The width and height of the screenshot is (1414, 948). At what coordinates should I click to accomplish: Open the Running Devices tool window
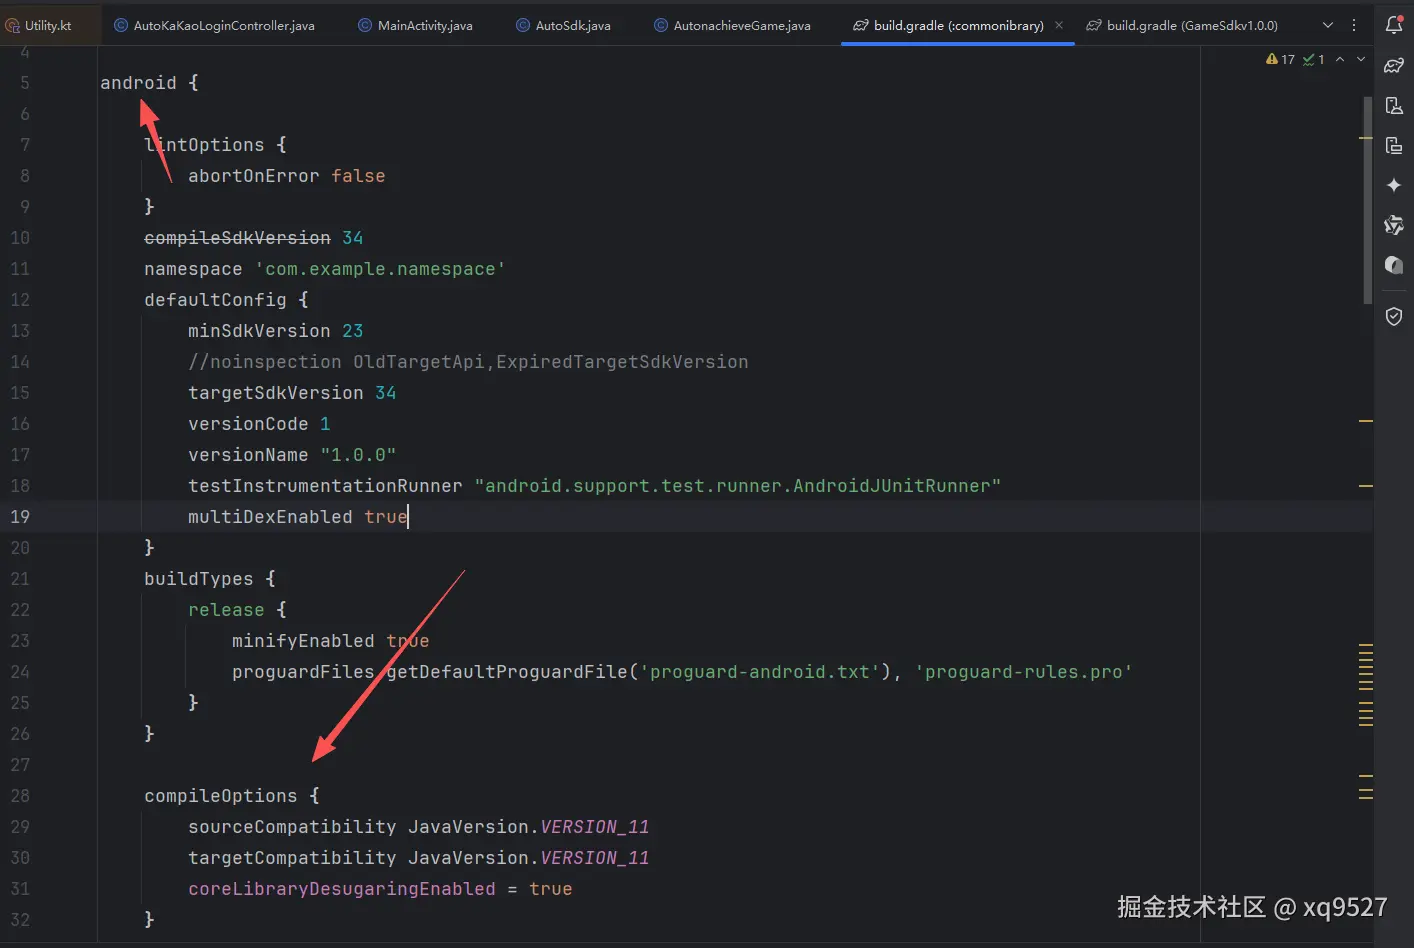1394,146
